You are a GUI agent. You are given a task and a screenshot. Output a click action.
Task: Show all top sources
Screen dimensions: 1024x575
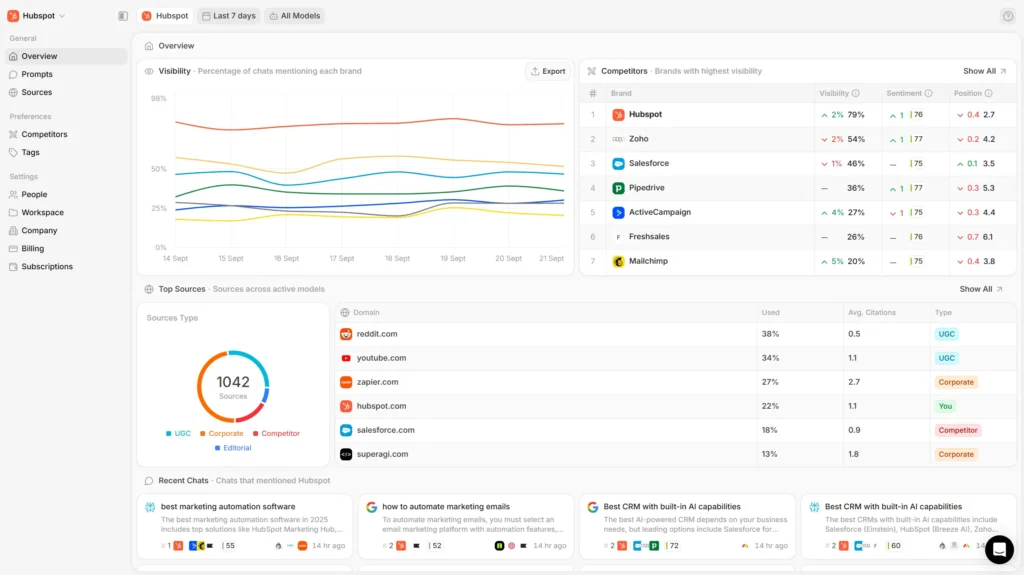point(981,289)
